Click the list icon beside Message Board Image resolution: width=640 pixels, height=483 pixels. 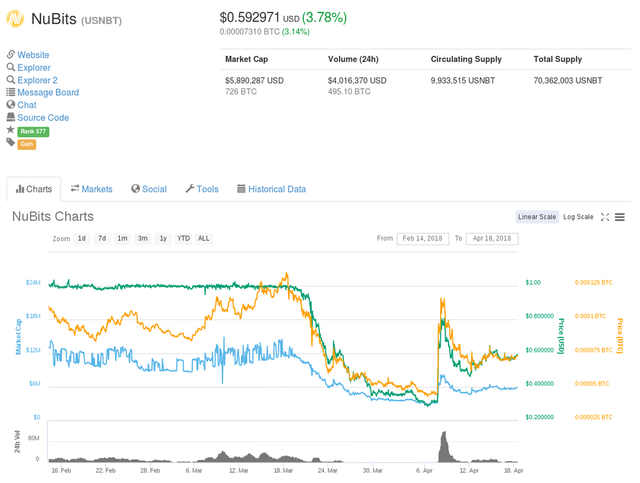pos(11,92)
